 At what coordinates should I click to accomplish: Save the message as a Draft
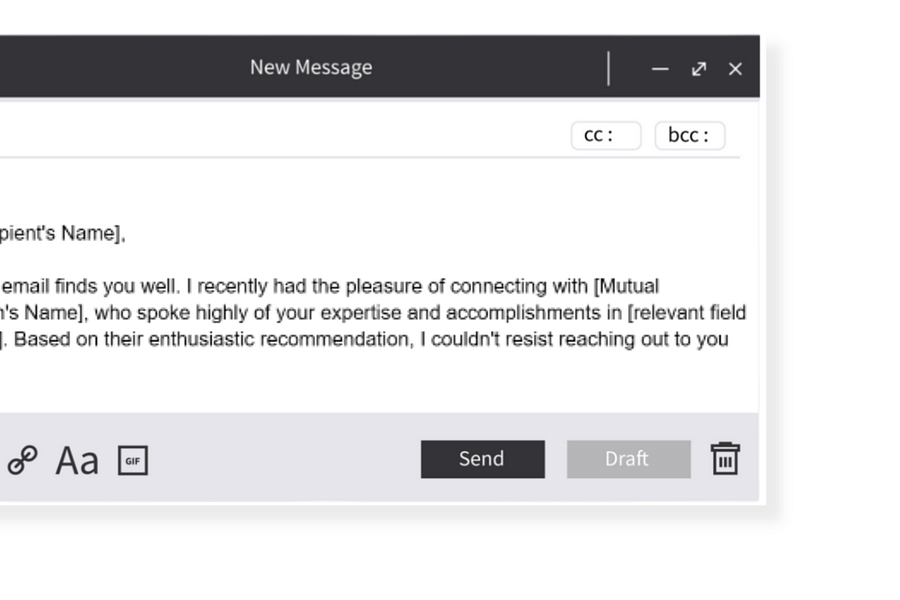point(628,459)
